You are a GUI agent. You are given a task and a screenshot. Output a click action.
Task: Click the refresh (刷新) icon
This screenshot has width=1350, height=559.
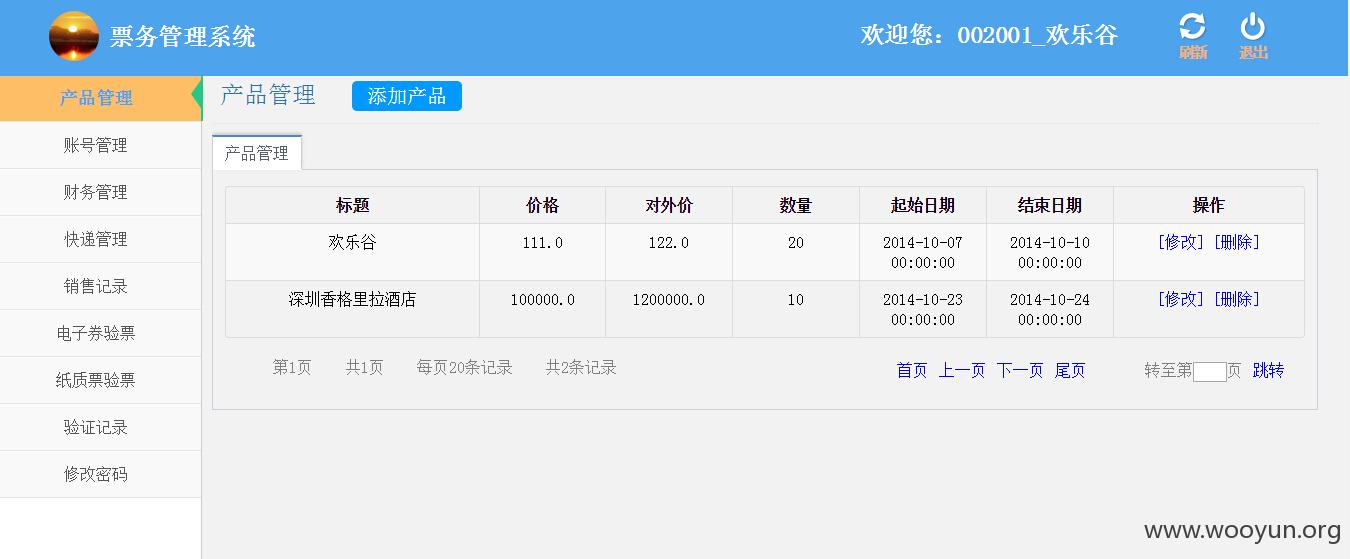tap(1192, 27)
